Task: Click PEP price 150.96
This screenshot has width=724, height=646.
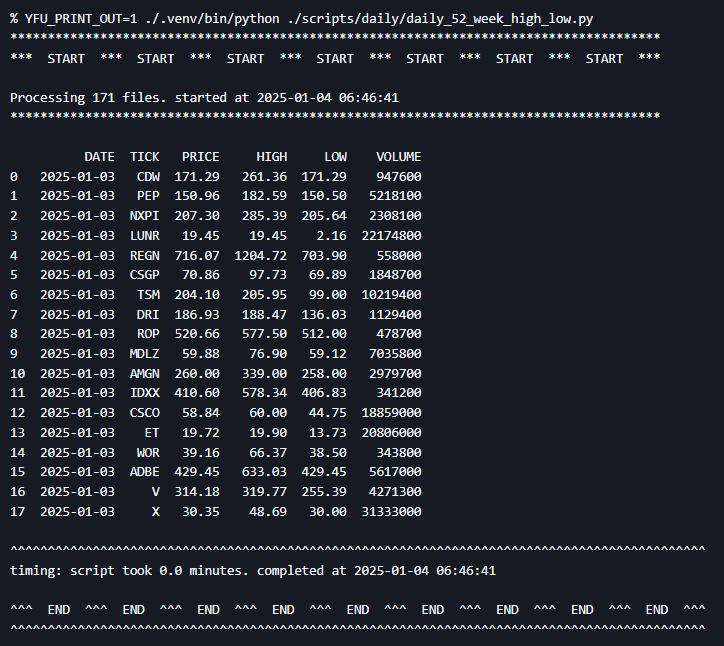Action: tap(197, 196)
